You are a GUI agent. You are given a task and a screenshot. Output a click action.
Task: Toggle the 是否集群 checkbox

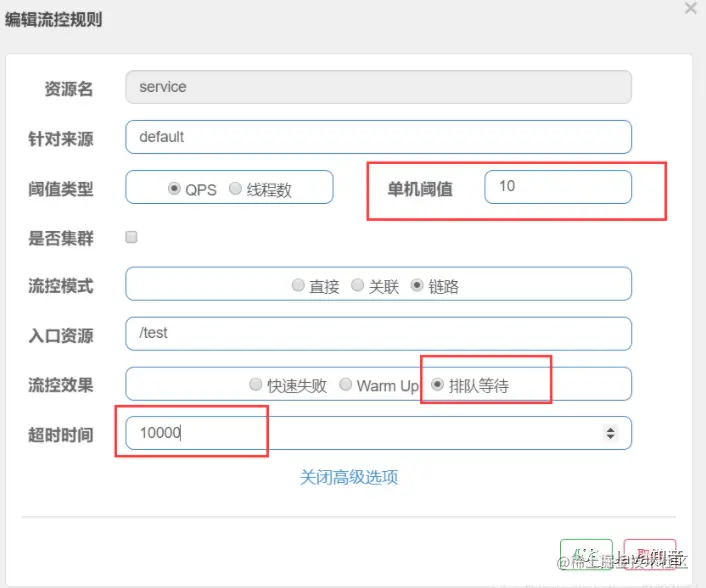pos(131,237)
